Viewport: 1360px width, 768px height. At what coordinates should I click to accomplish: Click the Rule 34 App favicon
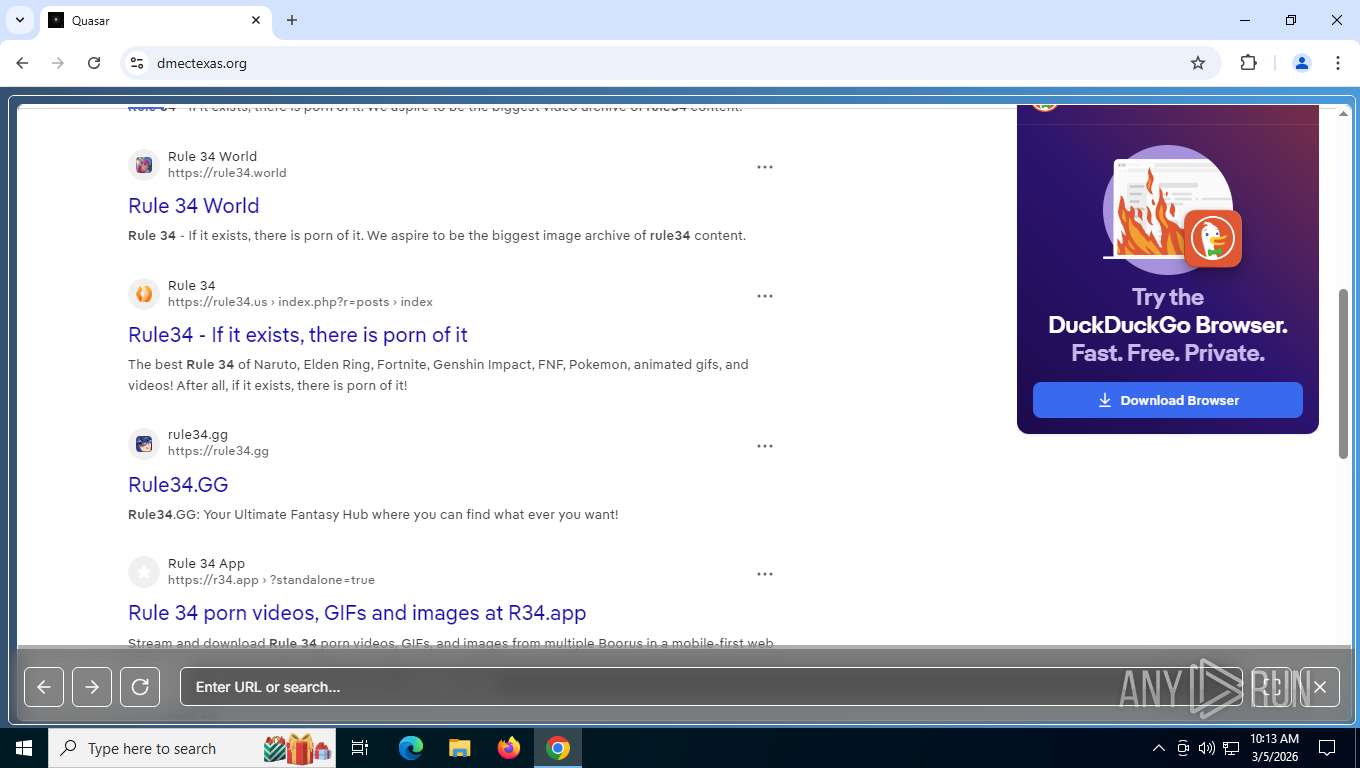pos(144,572)
